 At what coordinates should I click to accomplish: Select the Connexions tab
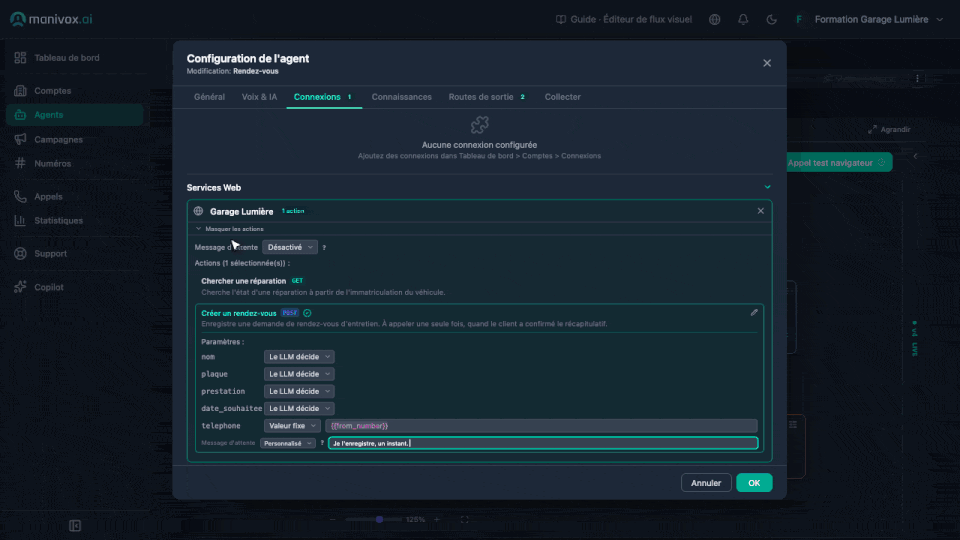(323, 97)
